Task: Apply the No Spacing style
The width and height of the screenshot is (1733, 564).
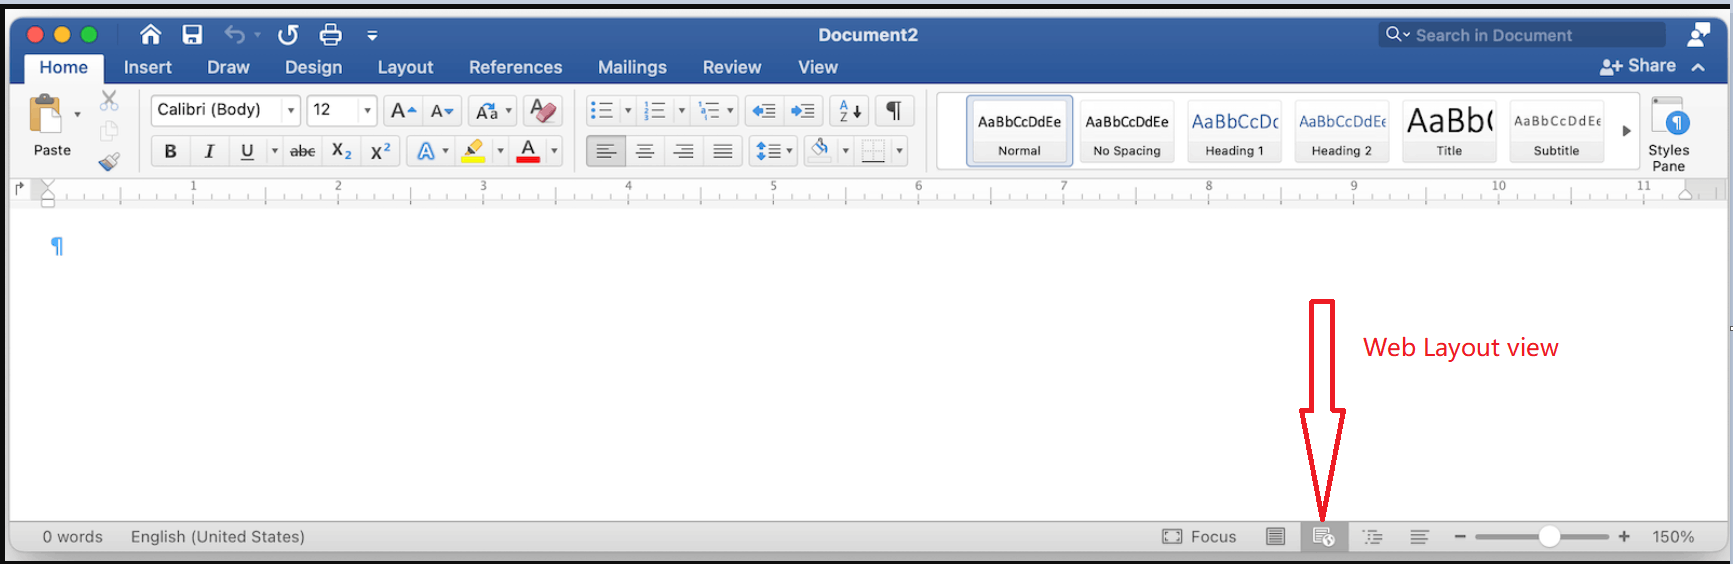Action: tap(1127, 130)
